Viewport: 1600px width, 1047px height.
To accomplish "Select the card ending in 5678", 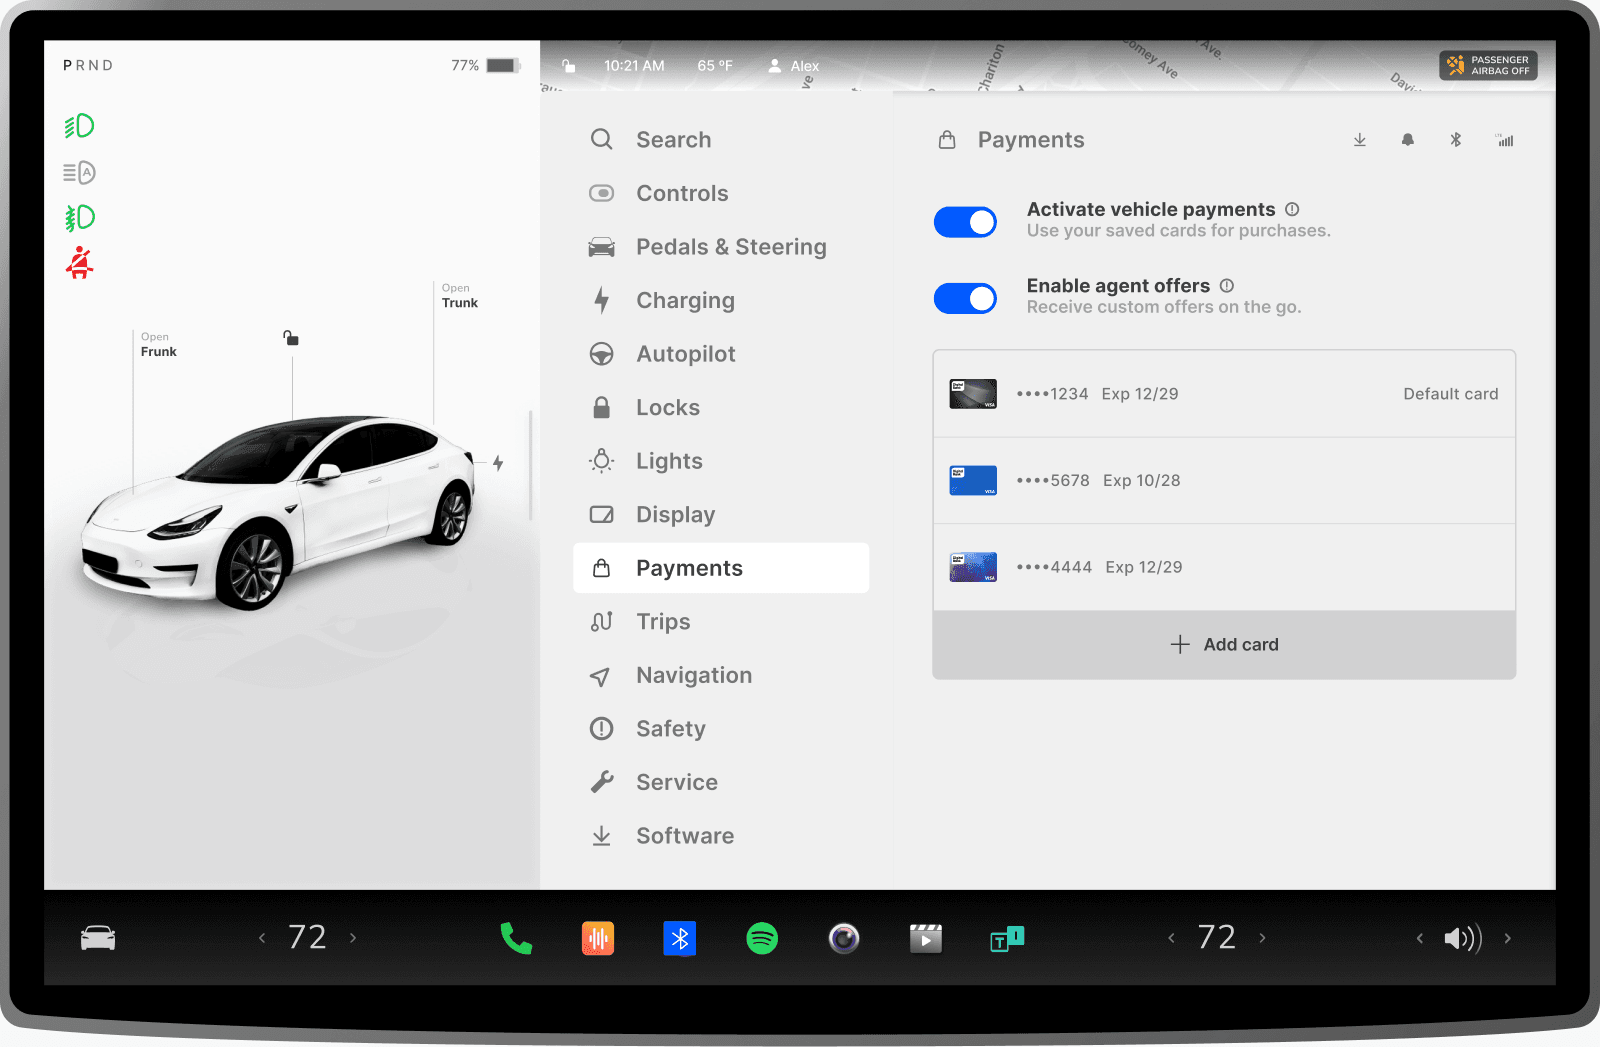I will (1224, 481).
